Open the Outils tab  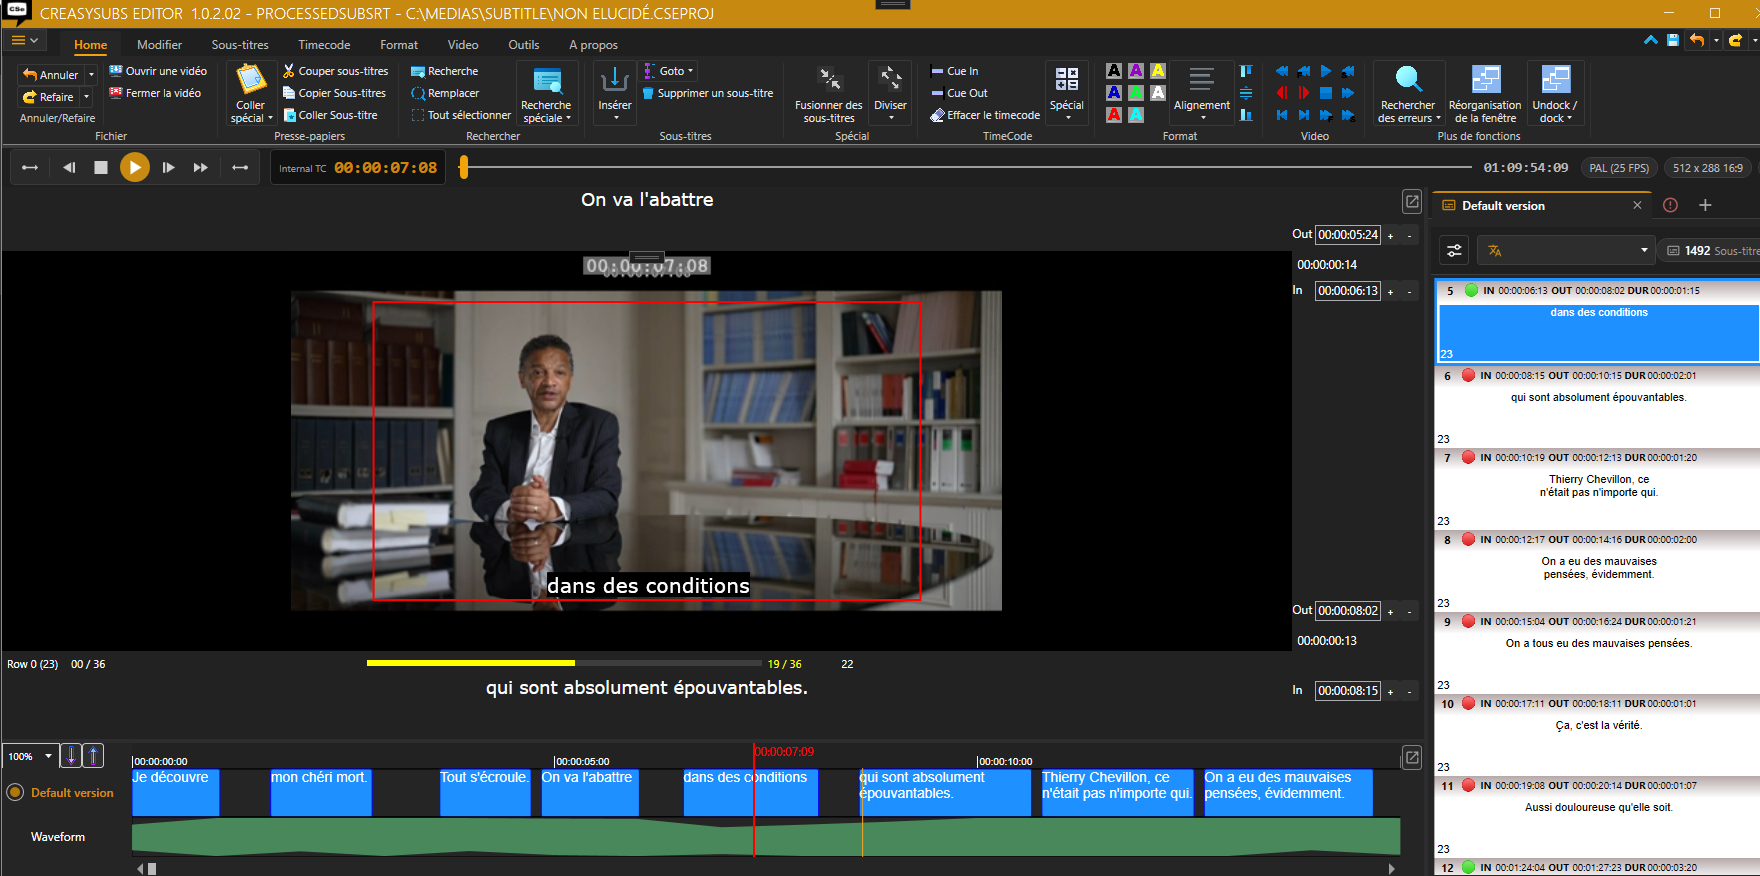coord(523,45)
